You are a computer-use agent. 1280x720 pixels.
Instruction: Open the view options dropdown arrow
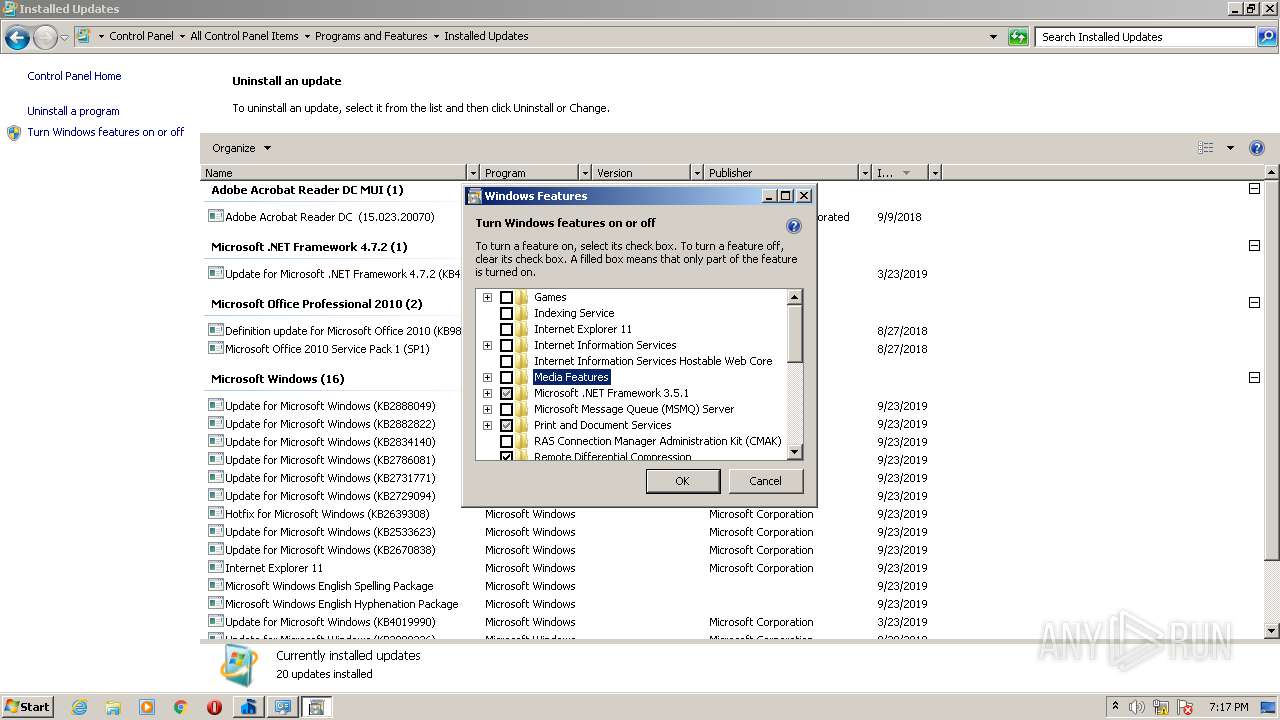[x=1230, y=148]
